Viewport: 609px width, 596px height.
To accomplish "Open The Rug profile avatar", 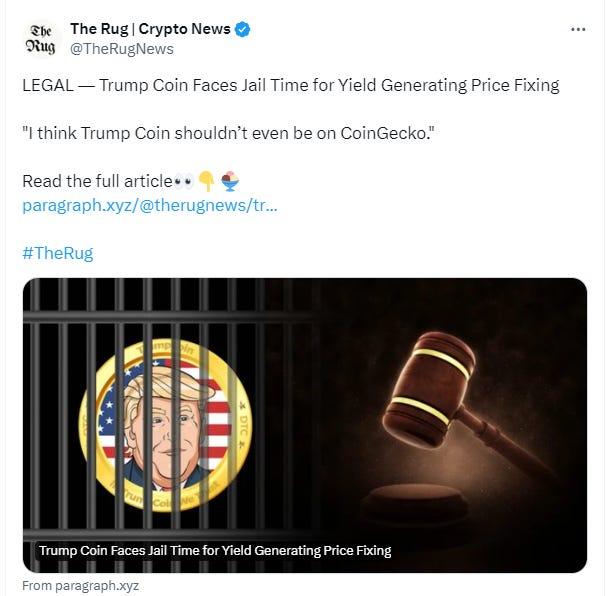I will (40, 39).
